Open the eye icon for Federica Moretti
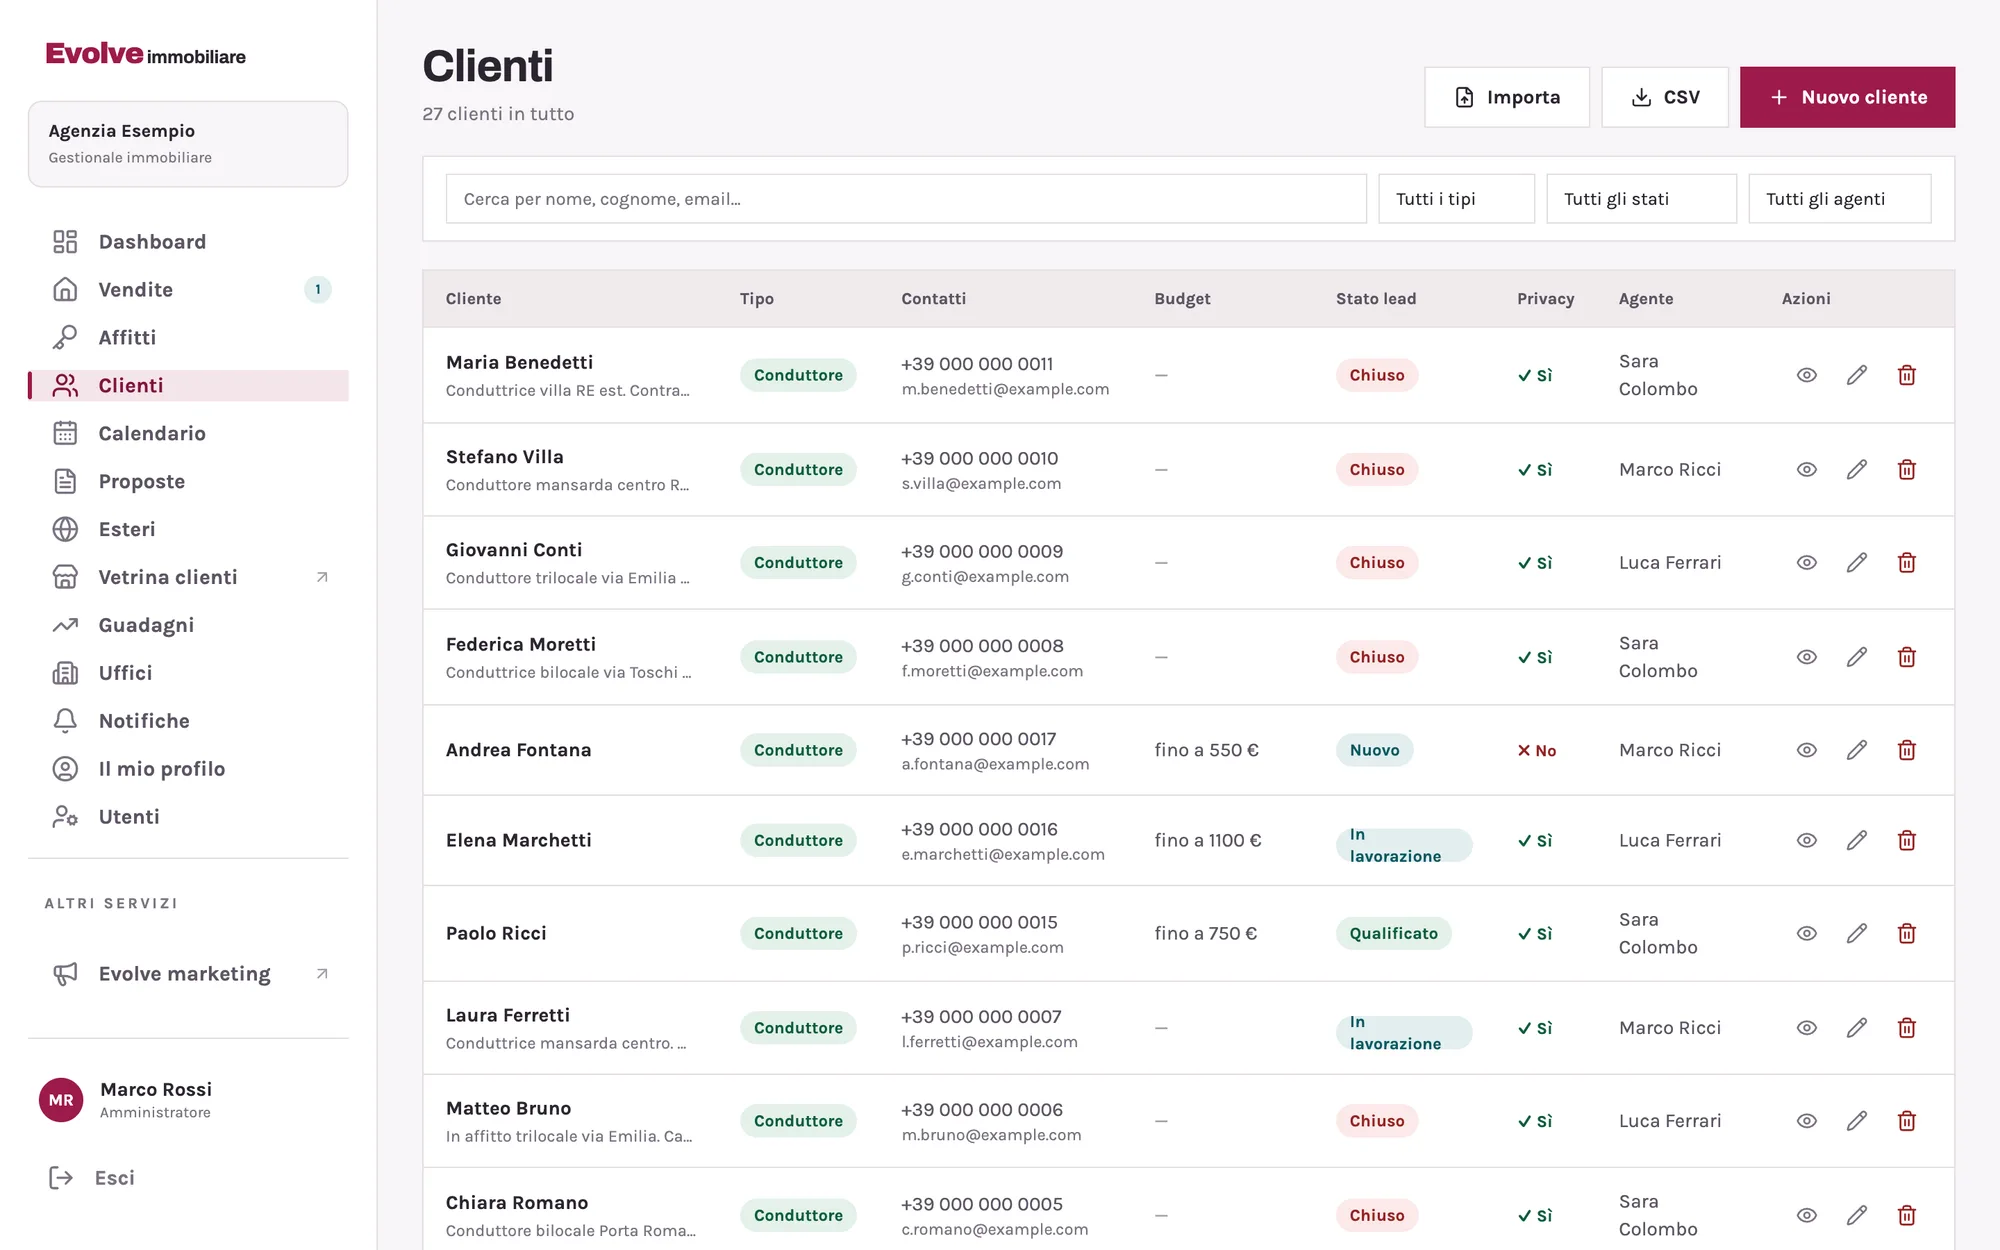 pyautogui.click(x=1806, y=657)
